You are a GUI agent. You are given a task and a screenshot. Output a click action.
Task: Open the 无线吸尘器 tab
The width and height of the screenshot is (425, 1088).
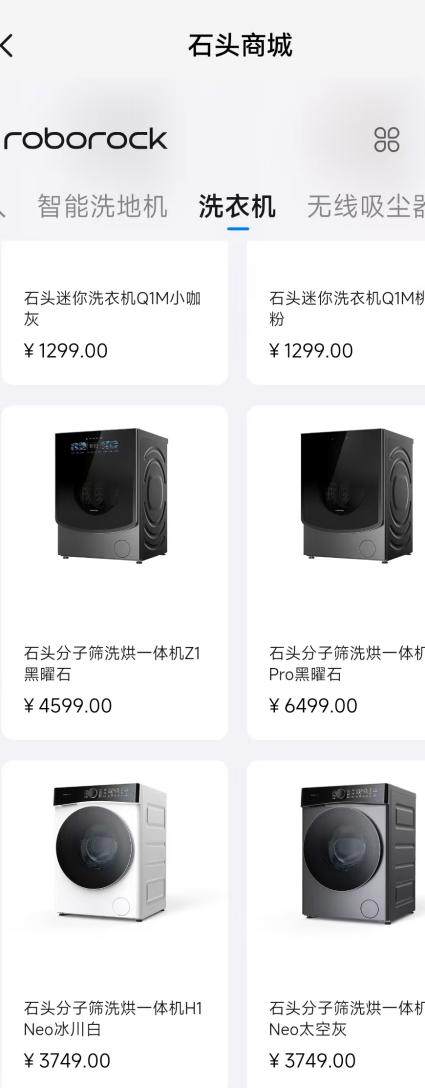pyautogui.click(x=366, y=206)
